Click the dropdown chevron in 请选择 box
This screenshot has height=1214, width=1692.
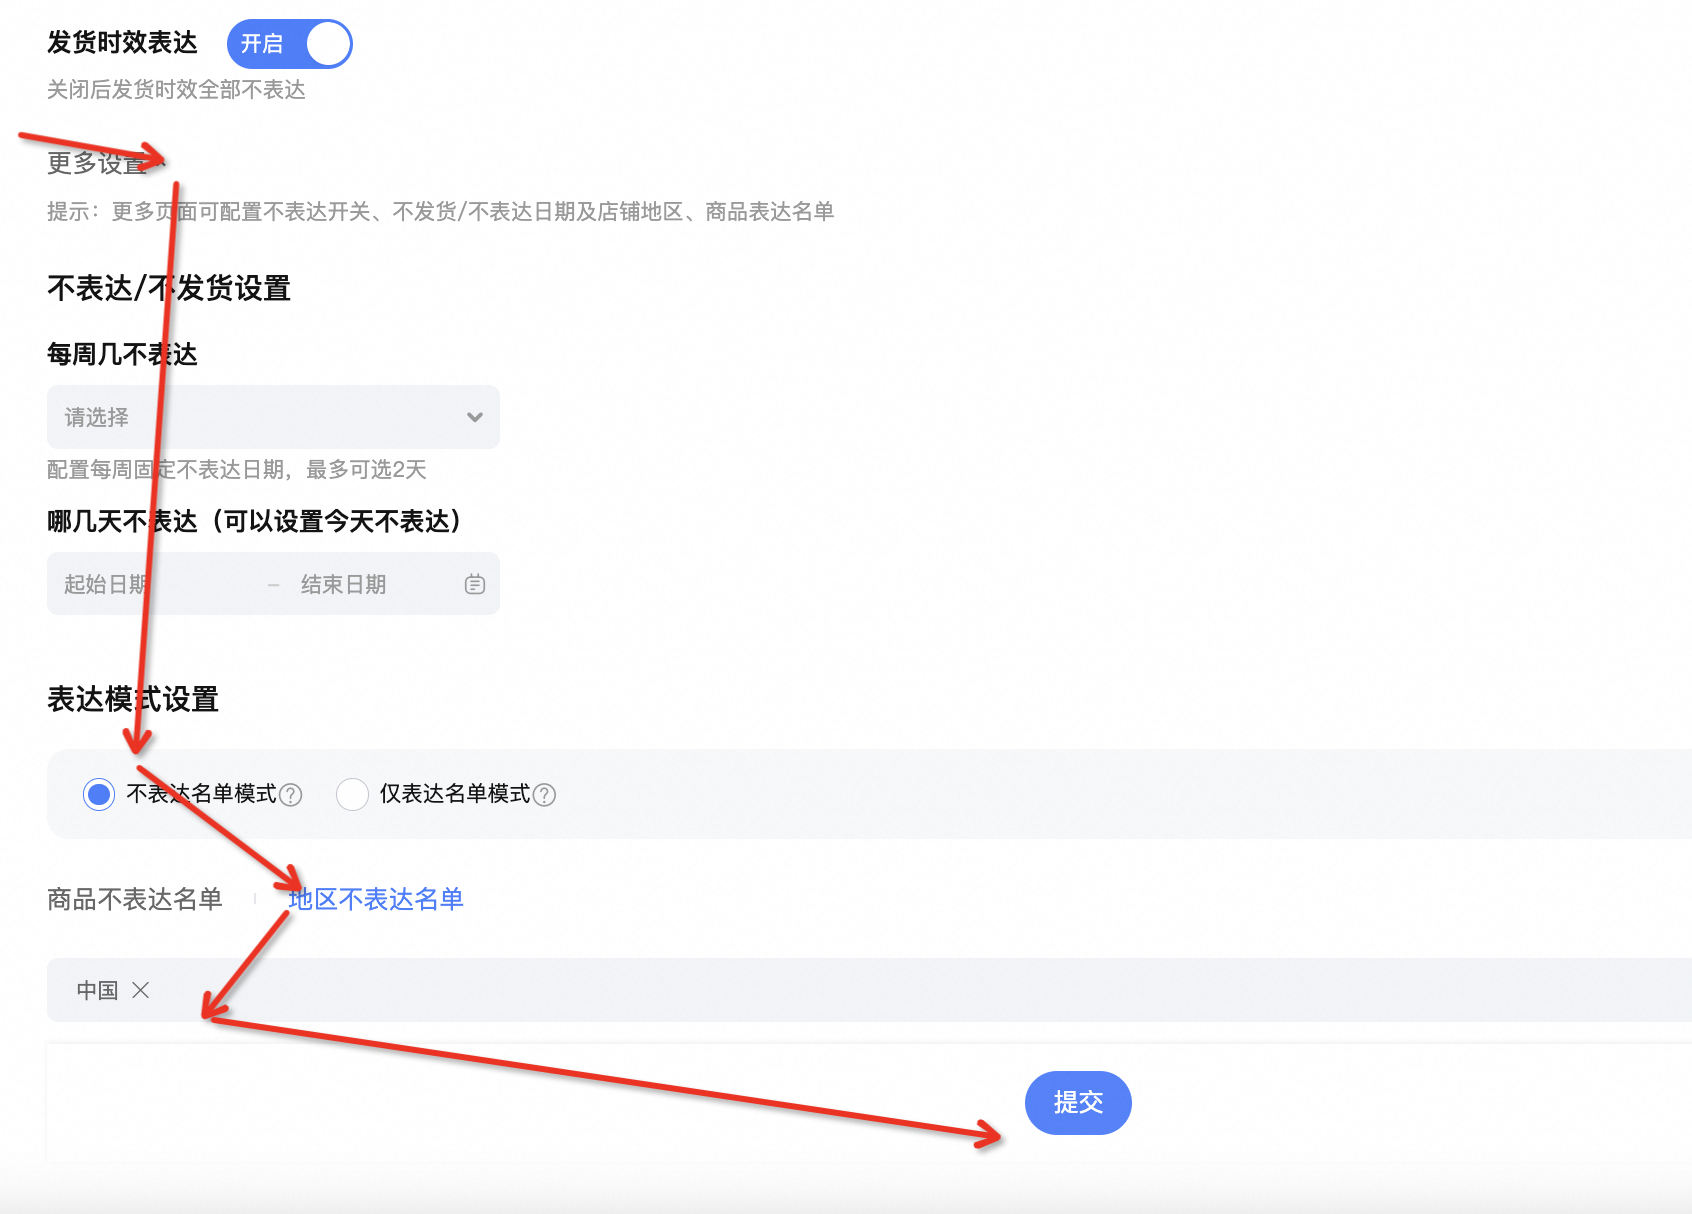[x=475, y=417]
